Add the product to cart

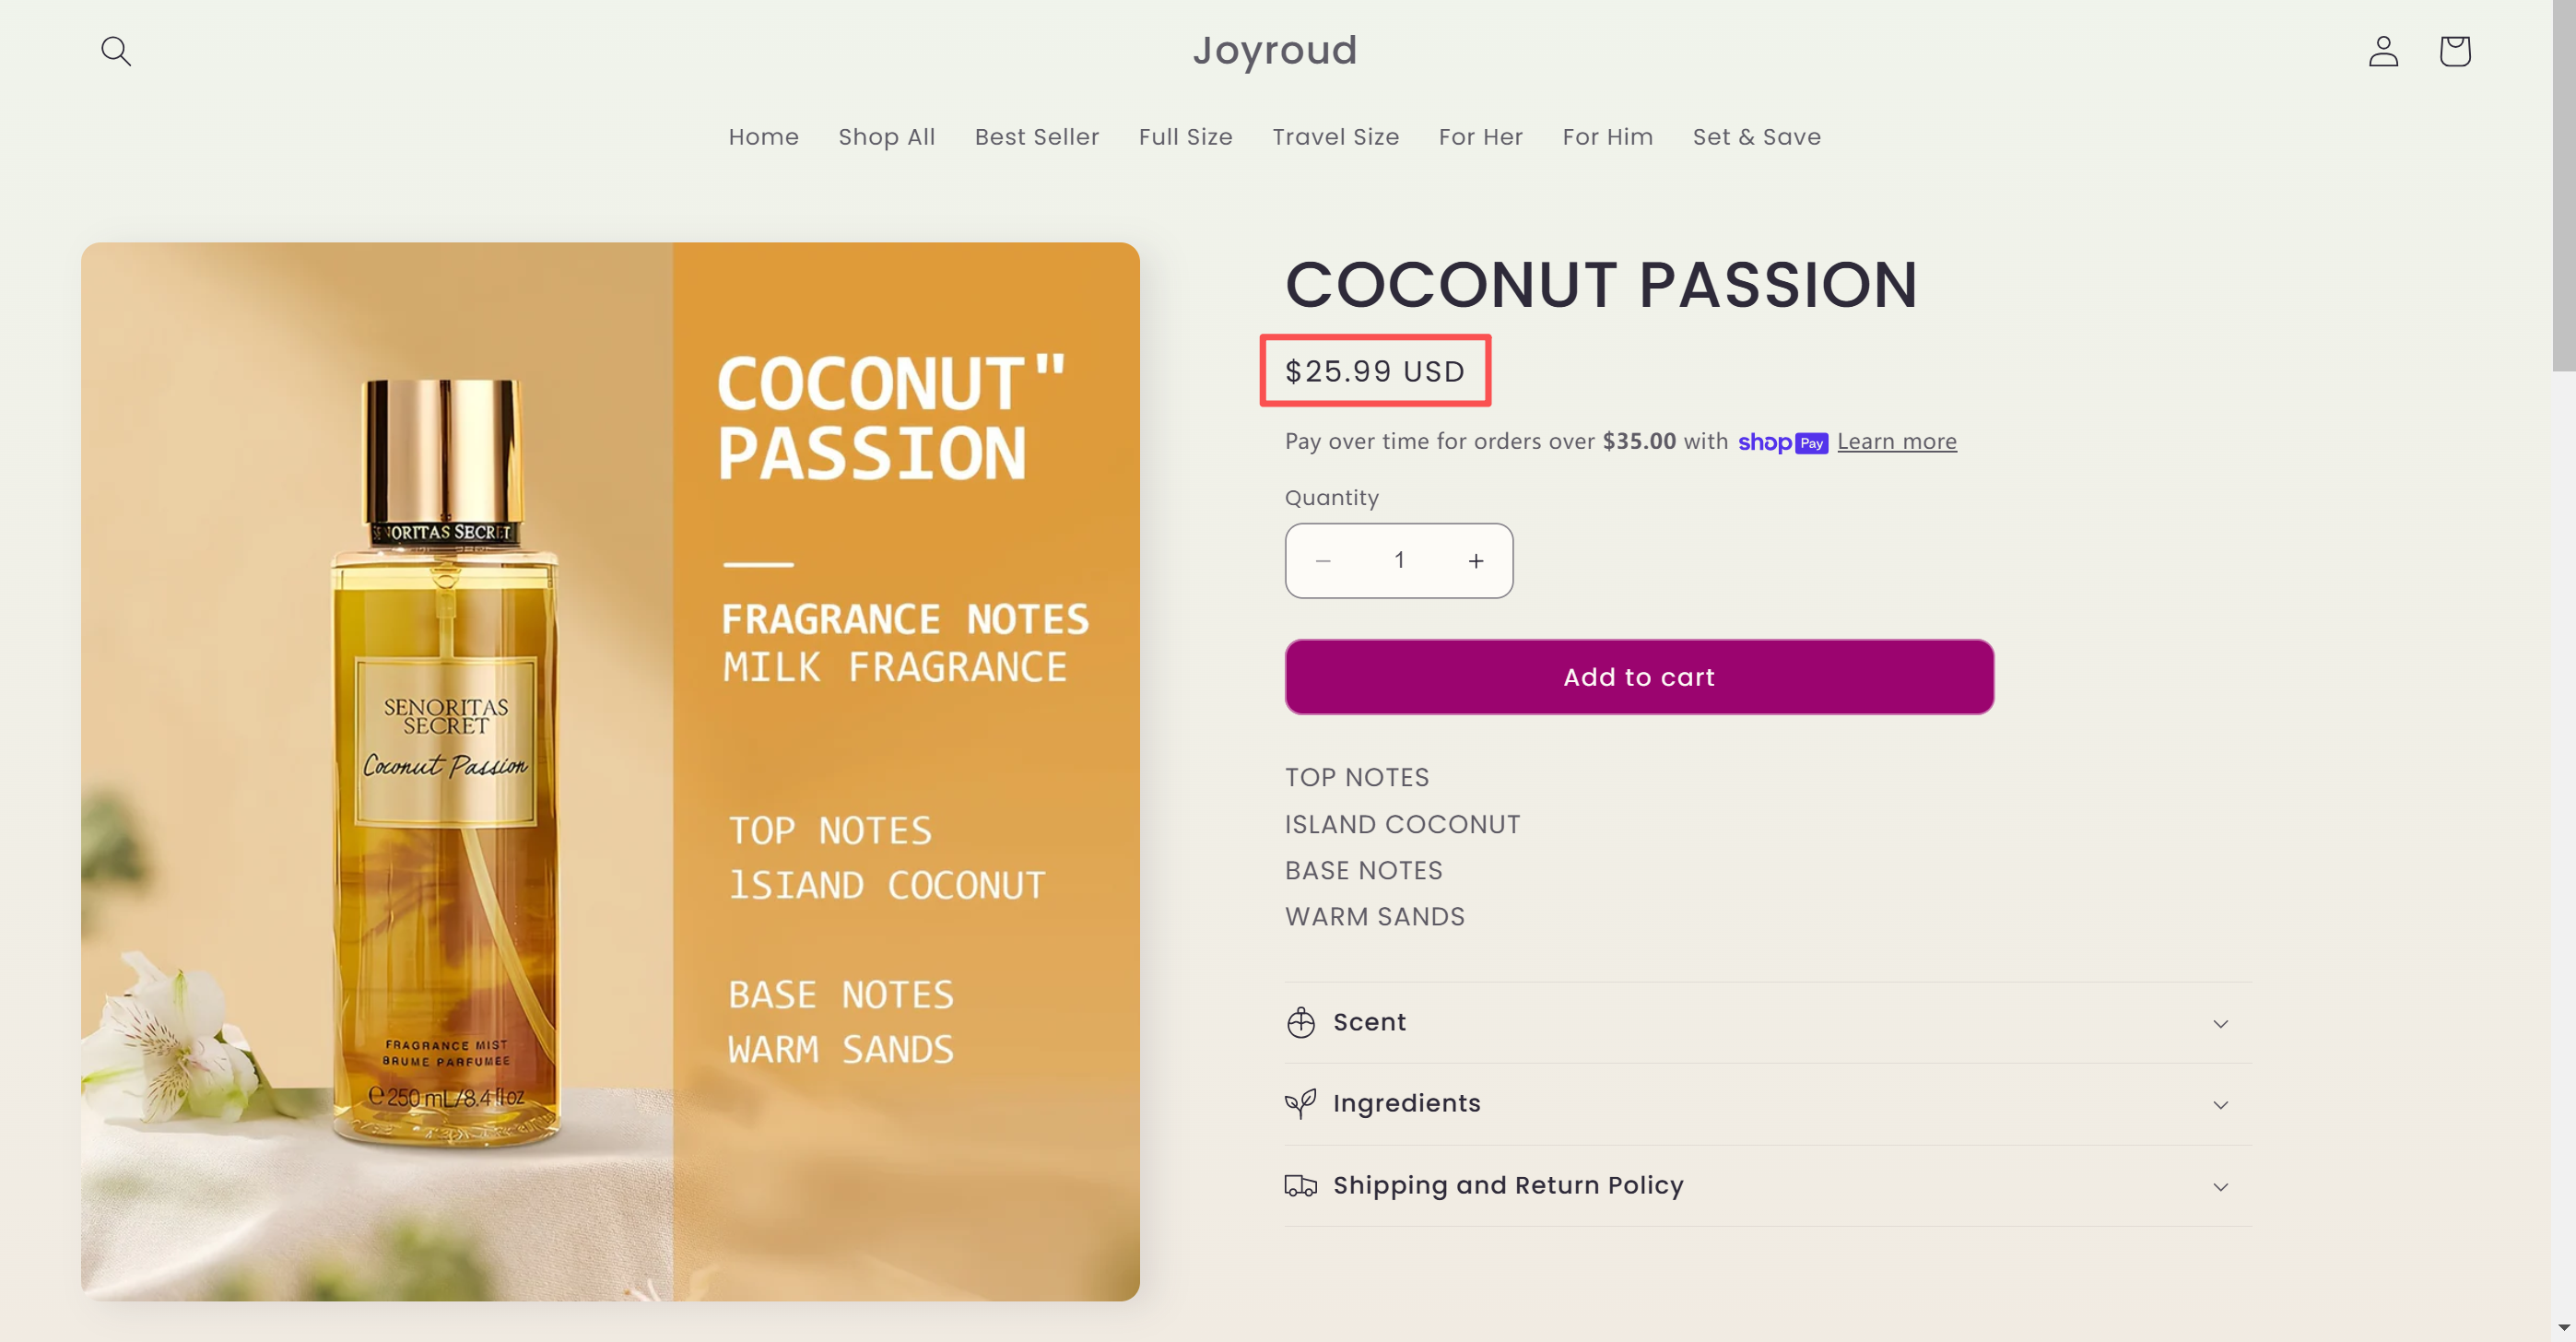(x=1639, y=677)
